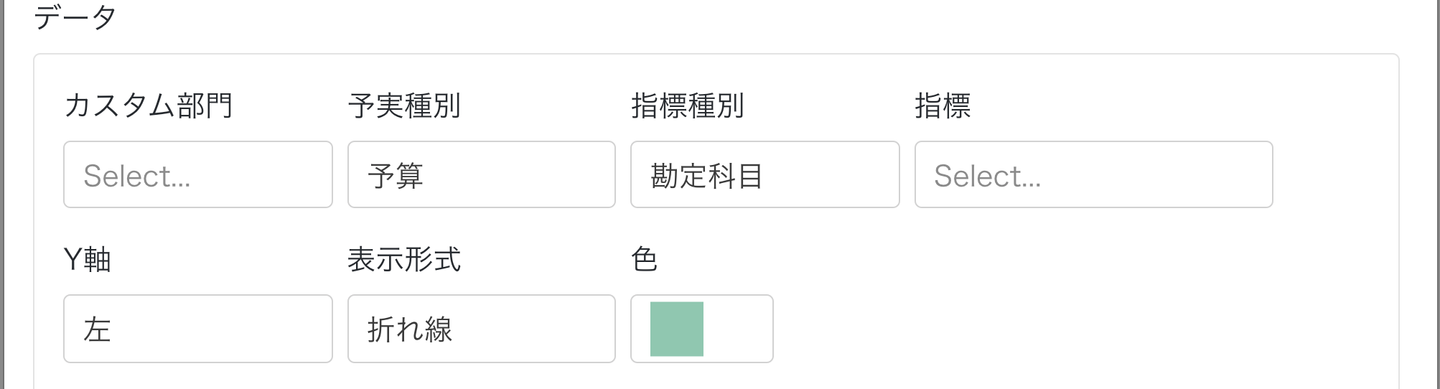Click the カスタム部門 field label
1440x389 pixels.
pos(148,106)
